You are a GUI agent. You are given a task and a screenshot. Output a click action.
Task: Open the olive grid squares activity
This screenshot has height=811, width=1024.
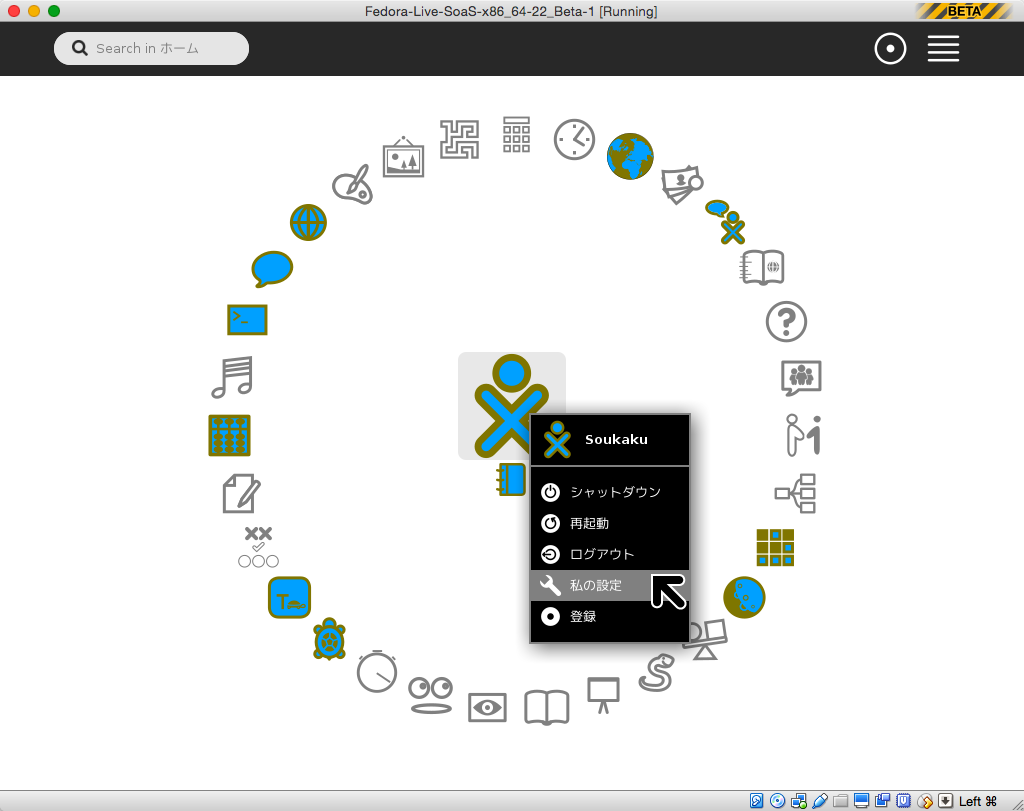(775, 547)
